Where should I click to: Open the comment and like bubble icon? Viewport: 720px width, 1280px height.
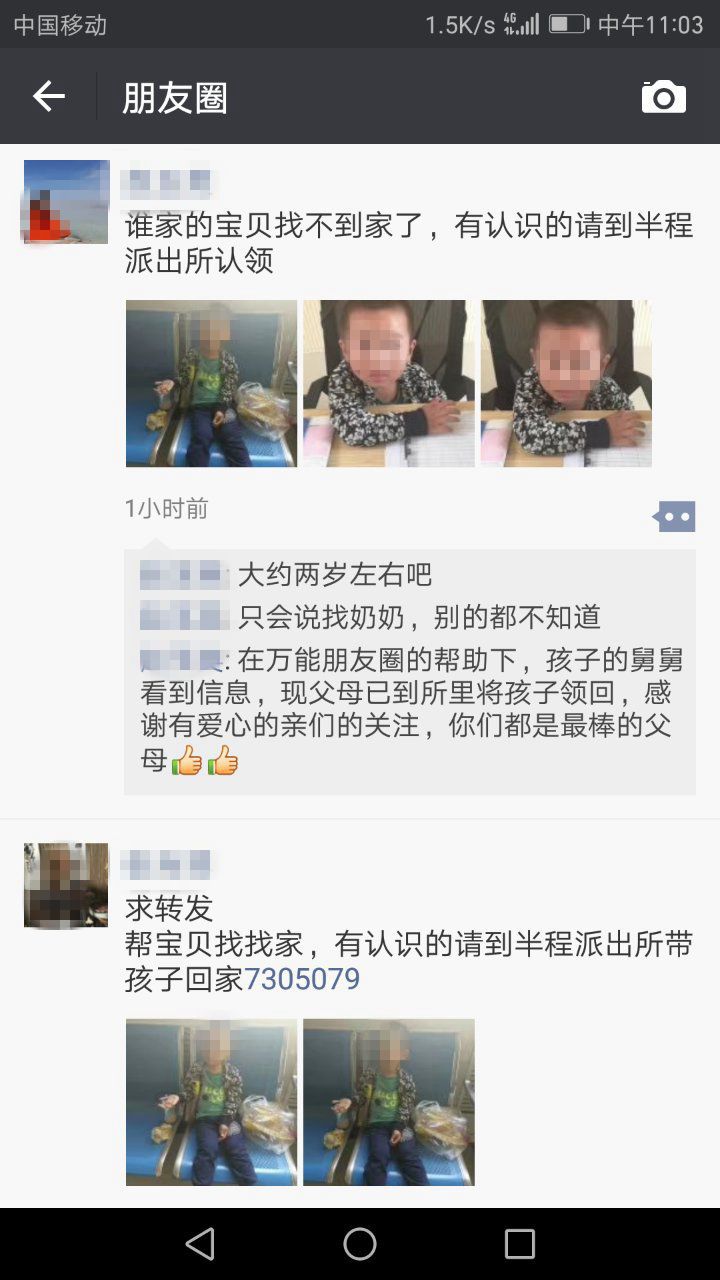point(673,517)
